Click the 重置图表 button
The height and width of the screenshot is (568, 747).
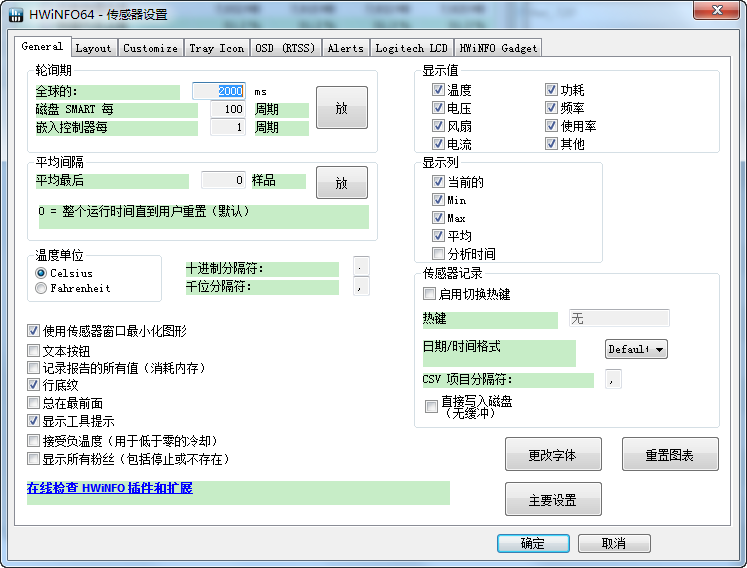670,455
